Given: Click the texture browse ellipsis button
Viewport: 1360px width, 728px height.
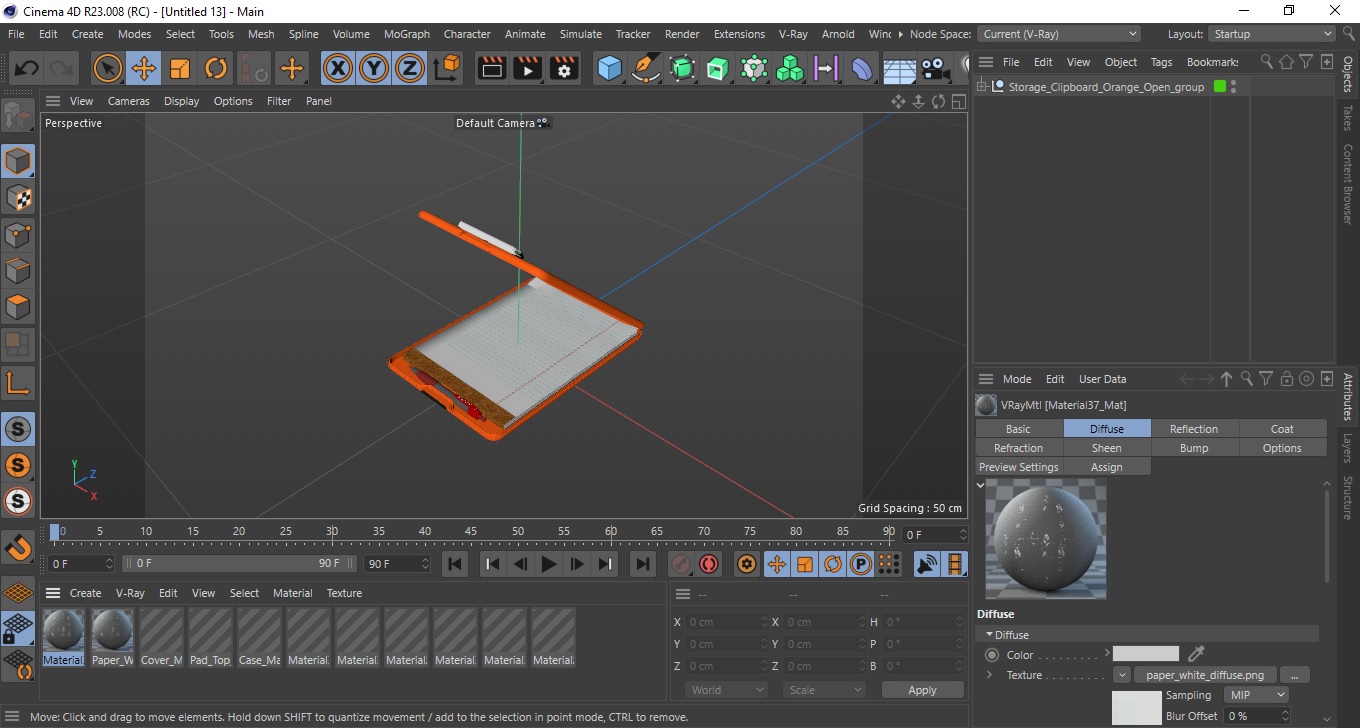Looking at the screenshot, I should (x=1294, y=675).
